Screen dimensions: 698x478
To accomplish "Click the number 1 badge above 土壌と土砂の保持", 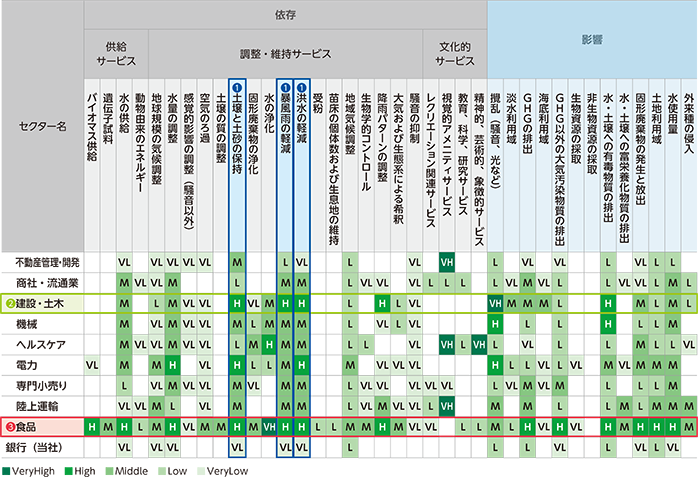I will [237, 87].
